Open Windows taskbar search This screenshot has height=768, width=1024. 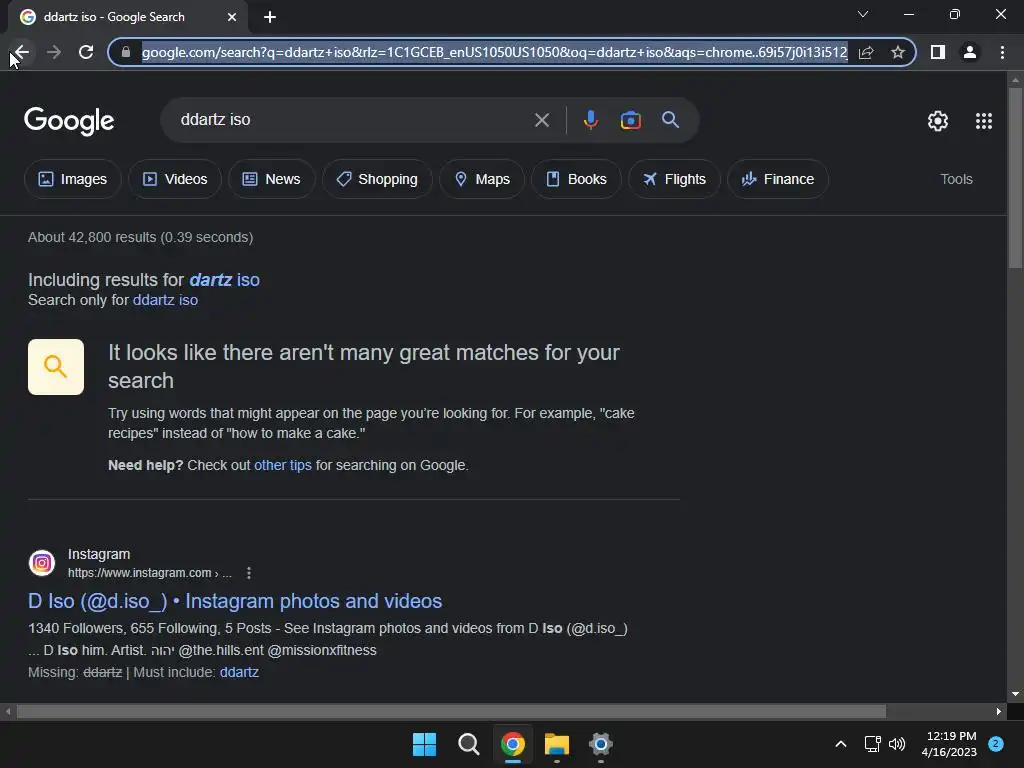(468, 744)
